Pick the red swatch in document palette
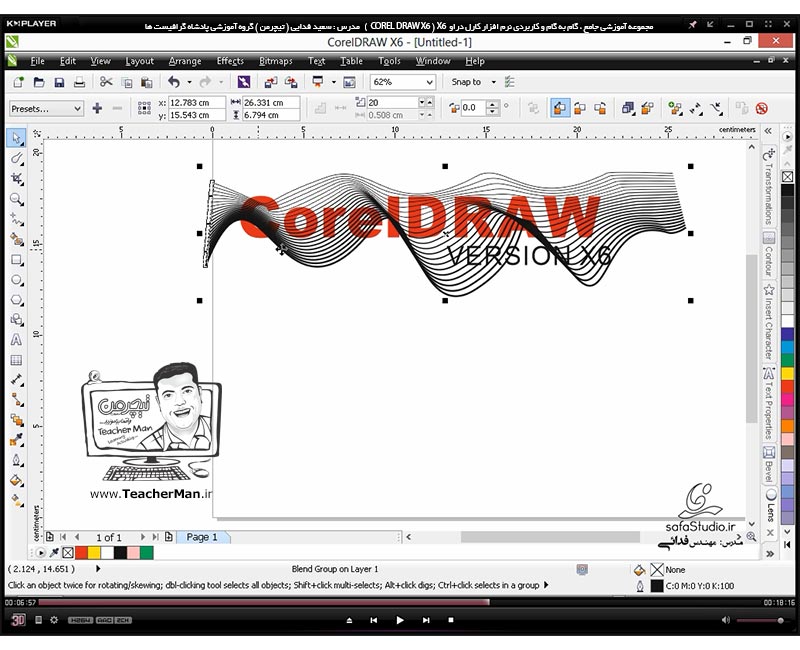800x650 pixels. [81, 553]
